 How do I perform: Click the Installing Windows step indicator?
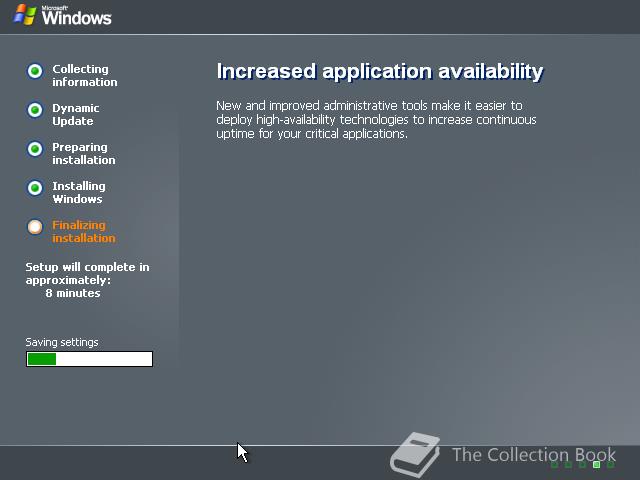[x=35, y=188]
